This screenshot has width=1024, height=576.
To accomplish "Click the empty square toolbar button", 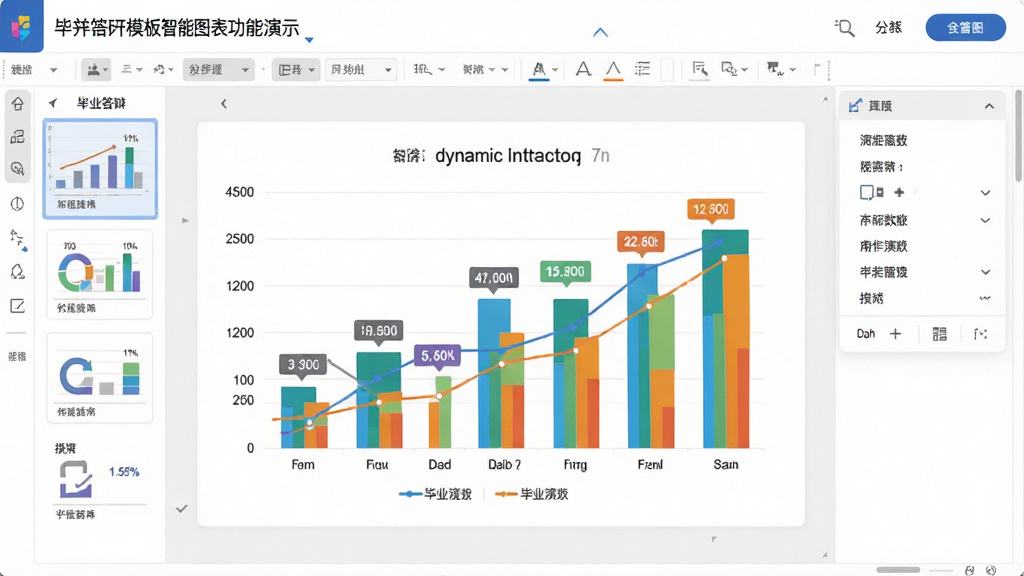I will [x=667, y=69].
